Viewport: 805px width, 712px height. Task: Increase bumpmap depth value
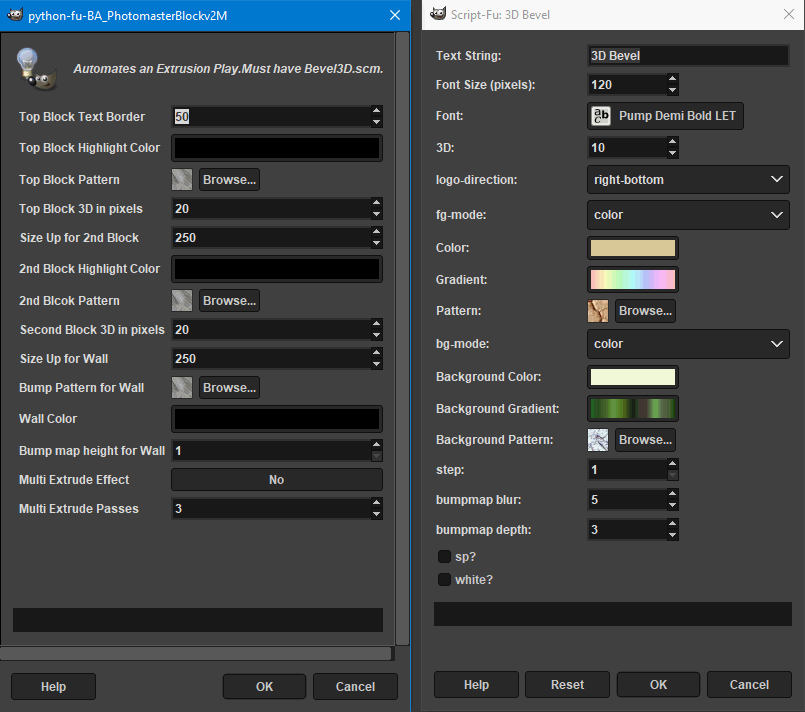tap(672, 524)
